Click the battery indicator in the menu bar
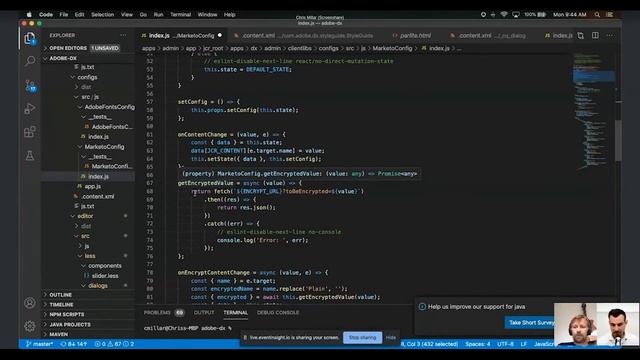The width and height of the screenshot is (640, 360). coord(535,14)
